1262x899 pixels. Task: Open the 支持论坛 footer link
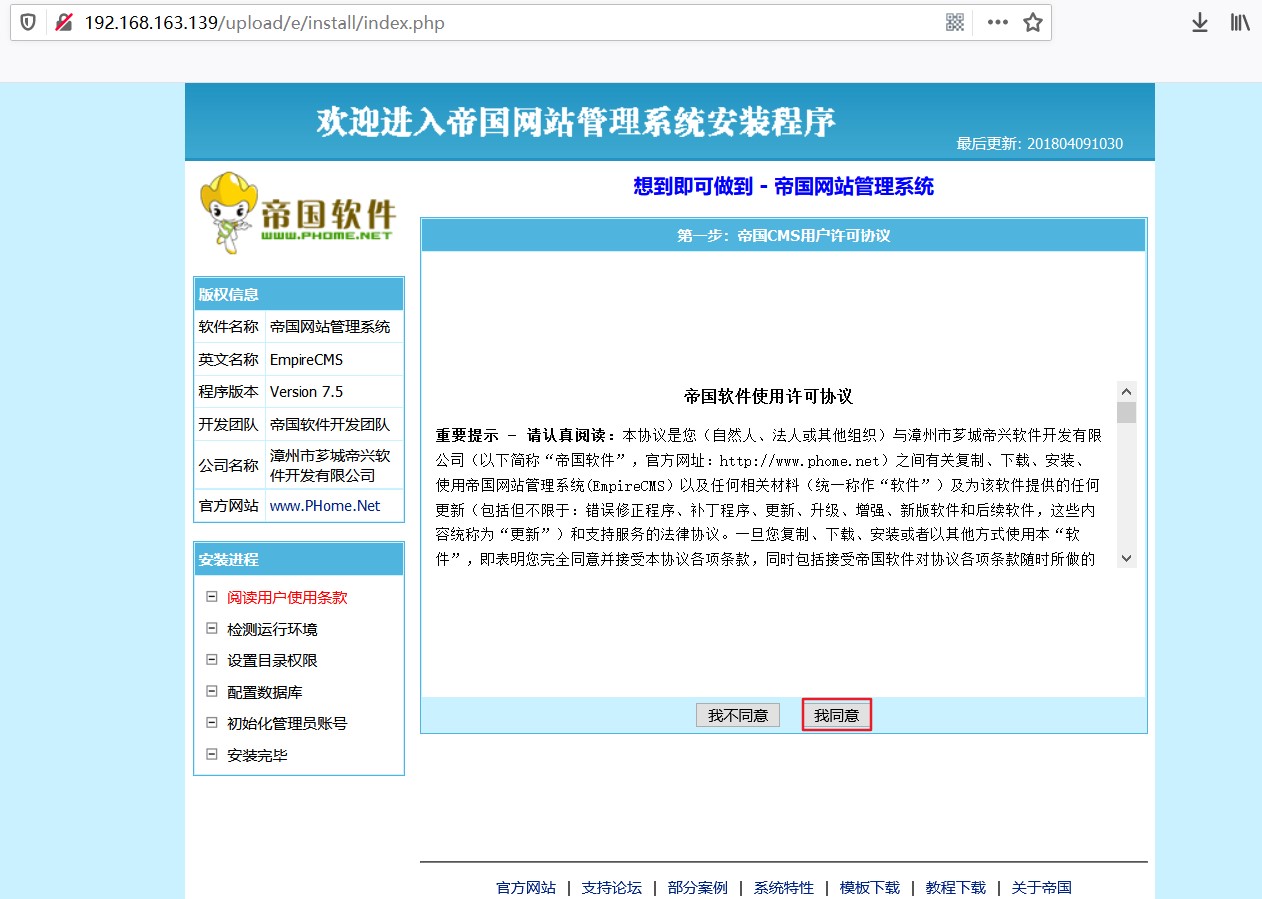612,888
